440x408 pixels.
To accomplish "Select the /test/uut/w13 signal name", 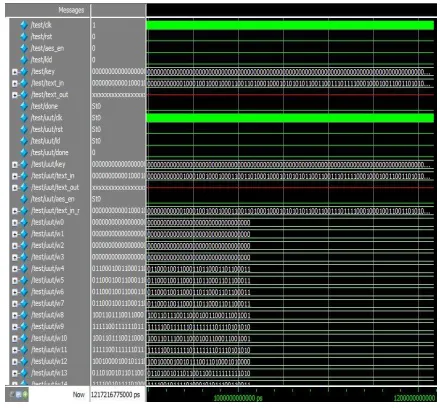I will 49,373.
